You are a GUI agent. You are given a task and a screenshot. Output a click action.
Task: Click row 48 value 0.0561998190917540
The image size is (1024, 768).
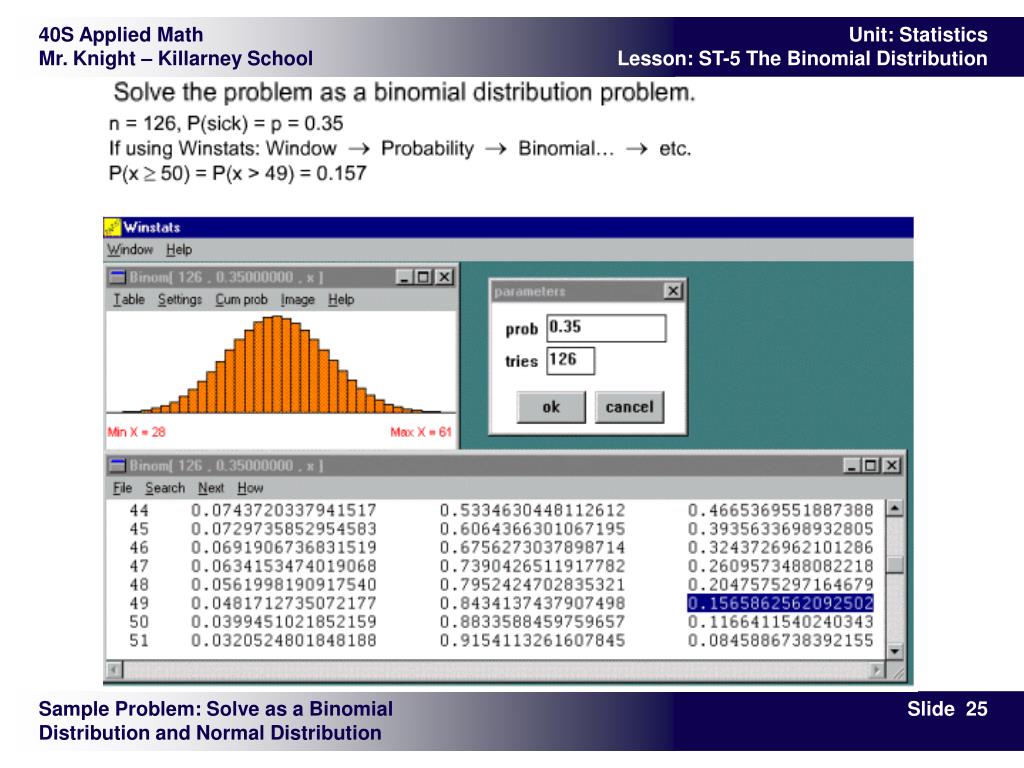[x=283, y=584]
